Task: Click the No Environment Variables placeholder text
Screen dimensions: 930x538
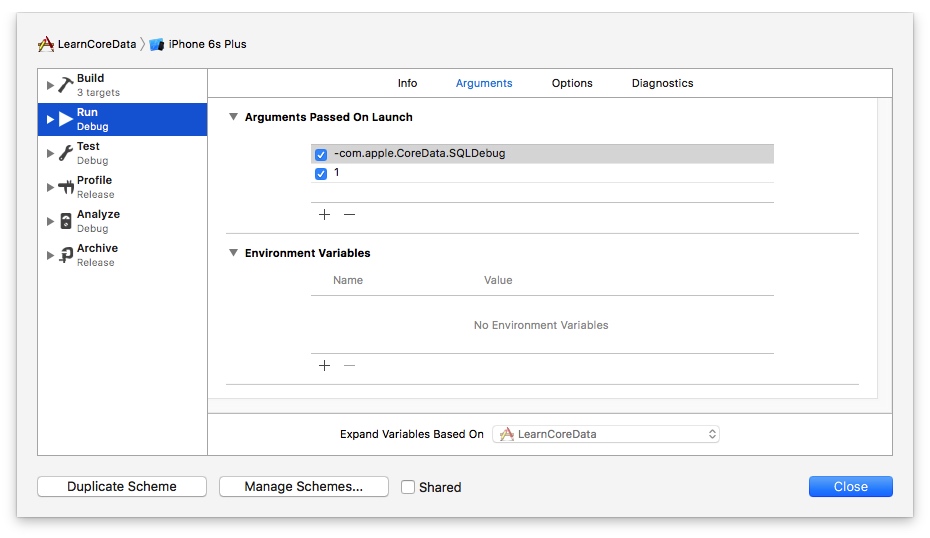Action: (x=541, y=325)
